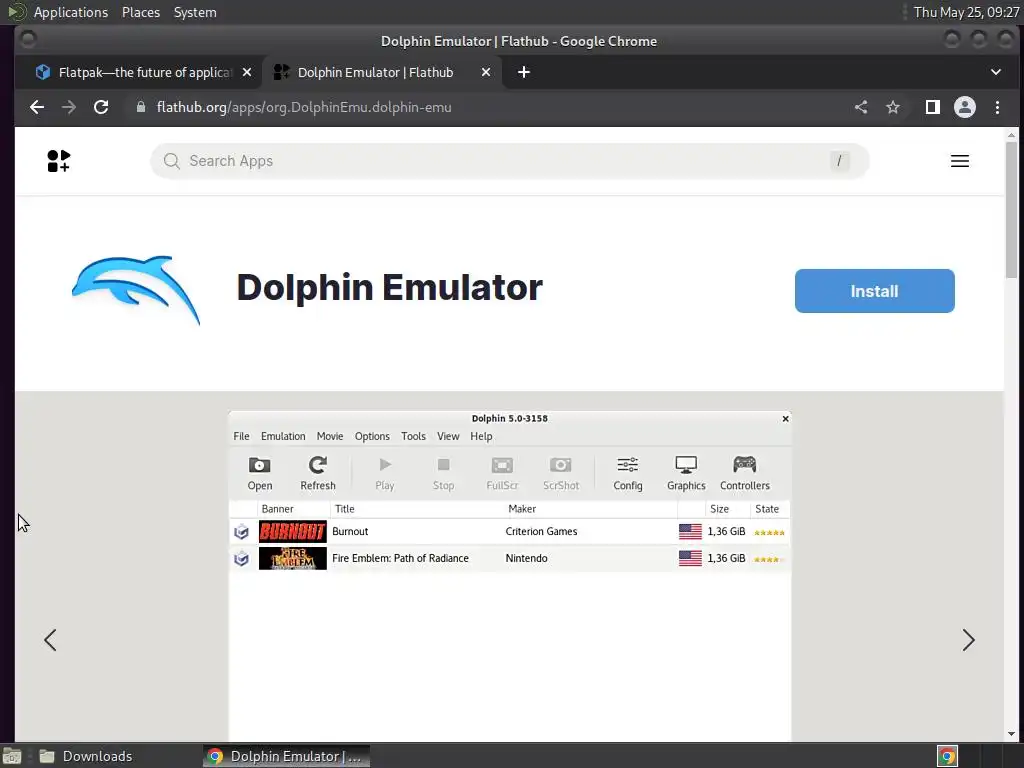The width and height of the screenshot is (1024, 768).
Task: Click the Size column header
Action: pyautogui.click(x=719, y=509)
